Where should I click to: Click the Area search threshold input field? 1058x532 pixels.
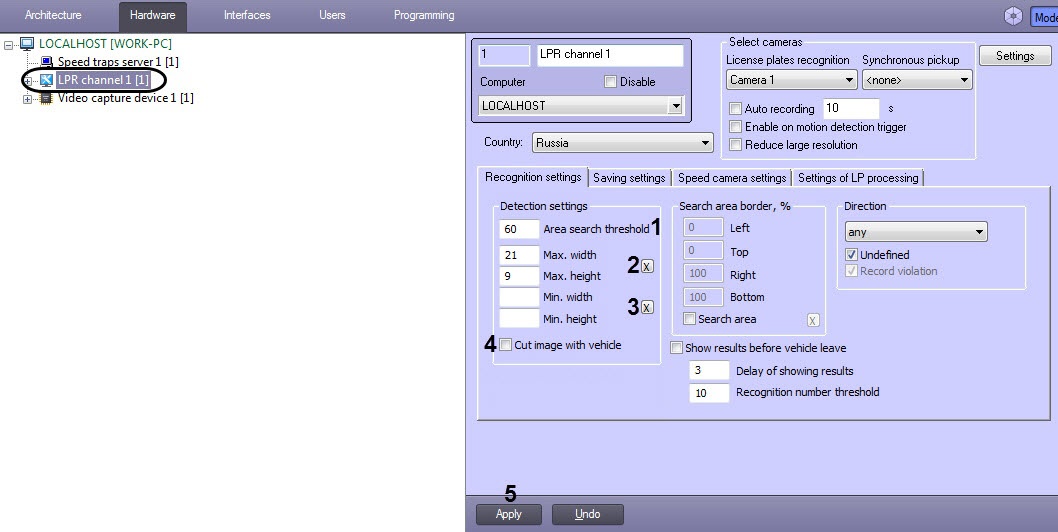click(519, 229)
